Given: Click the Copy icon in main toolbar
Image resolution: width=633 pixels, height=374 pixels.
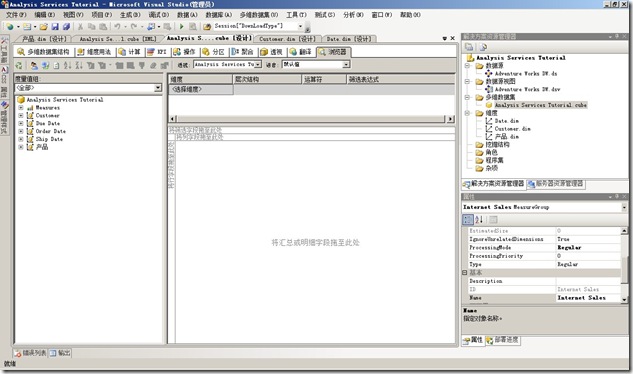Looking at the screenshot, I should [92, 27].
